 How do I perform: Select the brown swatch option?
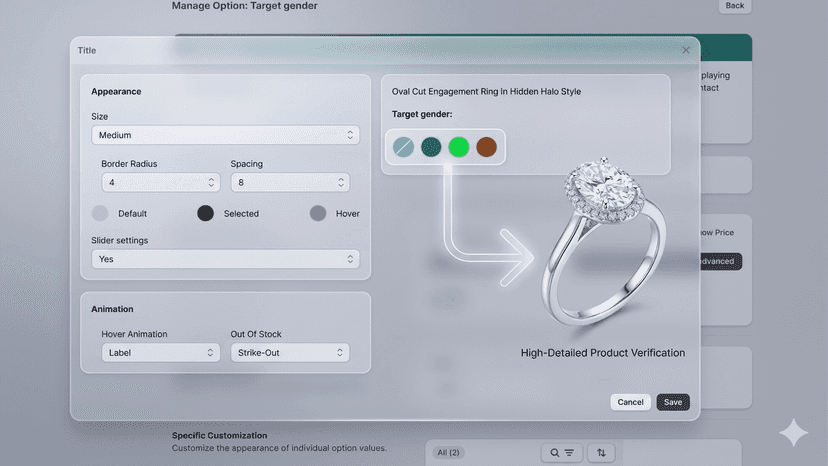pyautogui.click(x=486, y=147)
